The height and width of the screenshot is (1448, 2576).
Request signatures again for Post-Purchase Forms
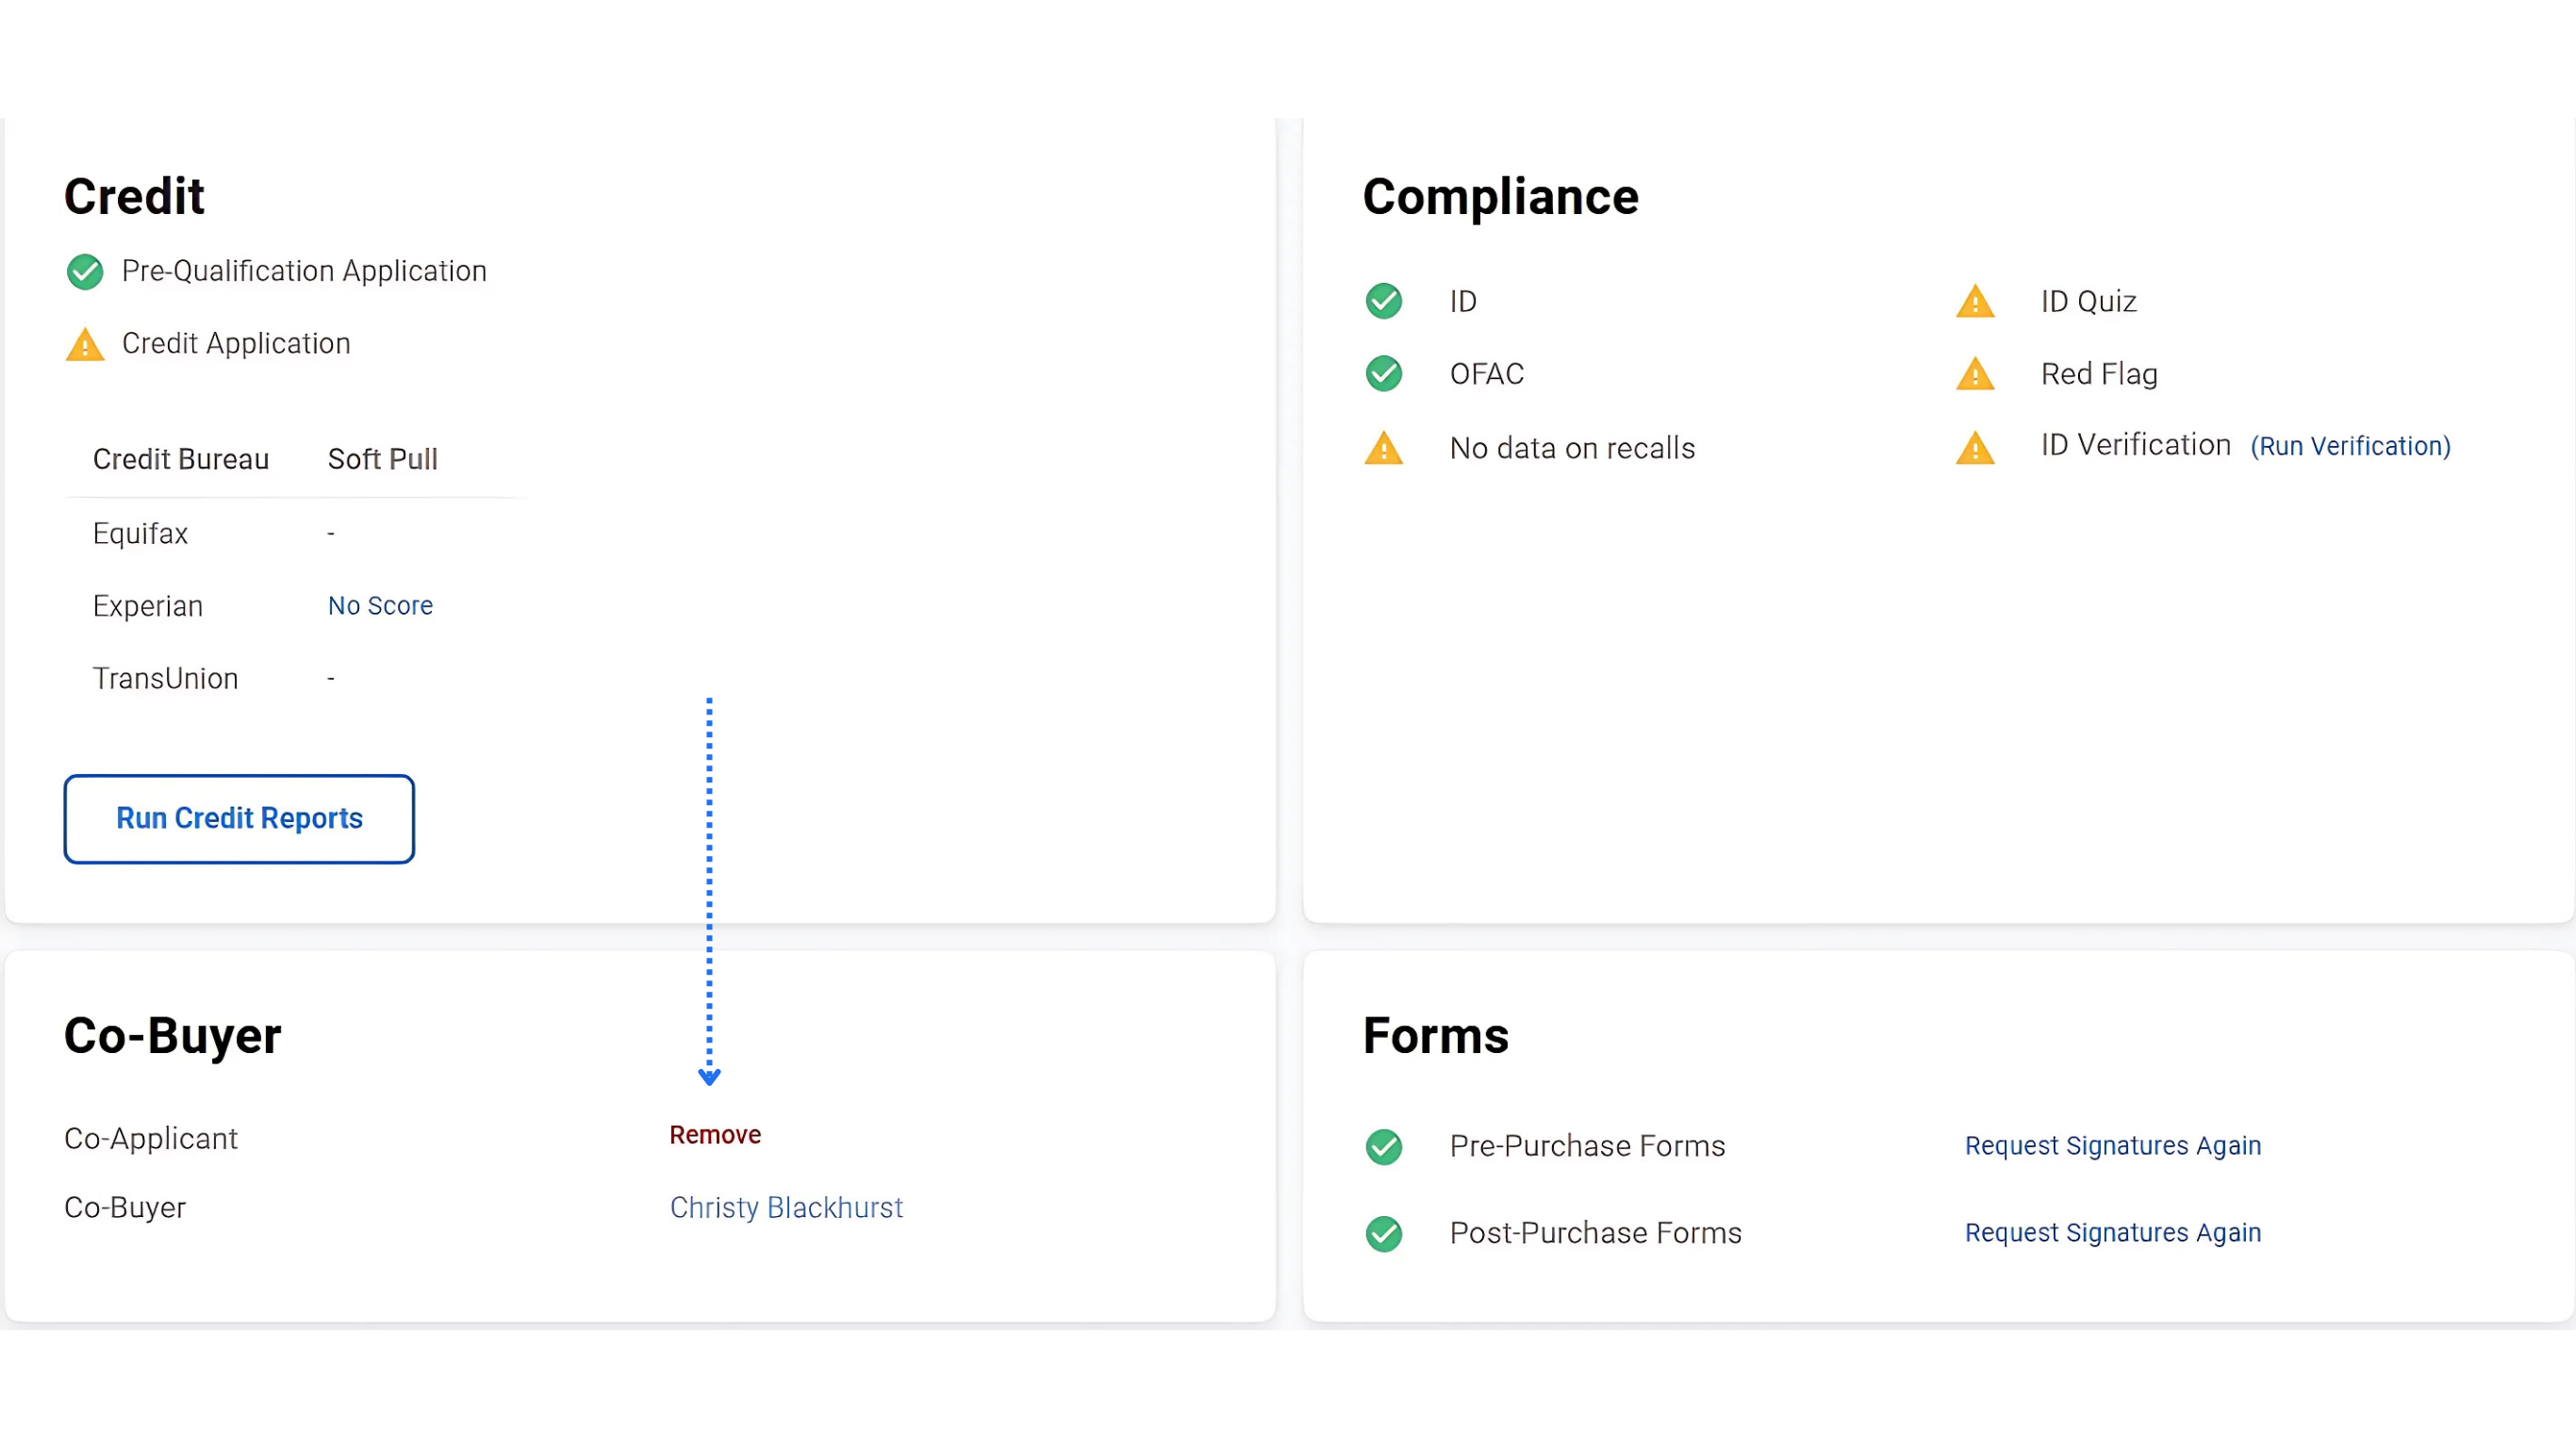click(x=2112, y=1233)
